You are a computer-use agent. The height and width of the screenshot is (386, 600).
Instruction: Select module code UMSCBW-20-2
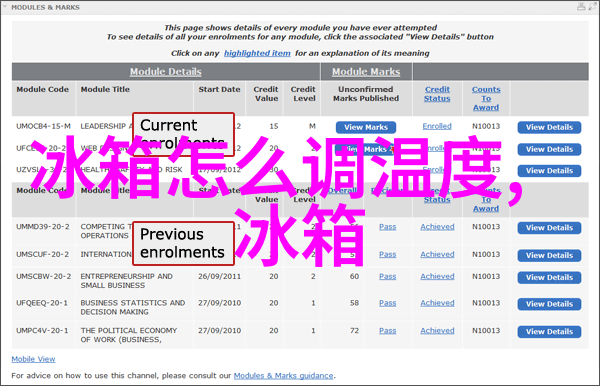tap(44, 276)
